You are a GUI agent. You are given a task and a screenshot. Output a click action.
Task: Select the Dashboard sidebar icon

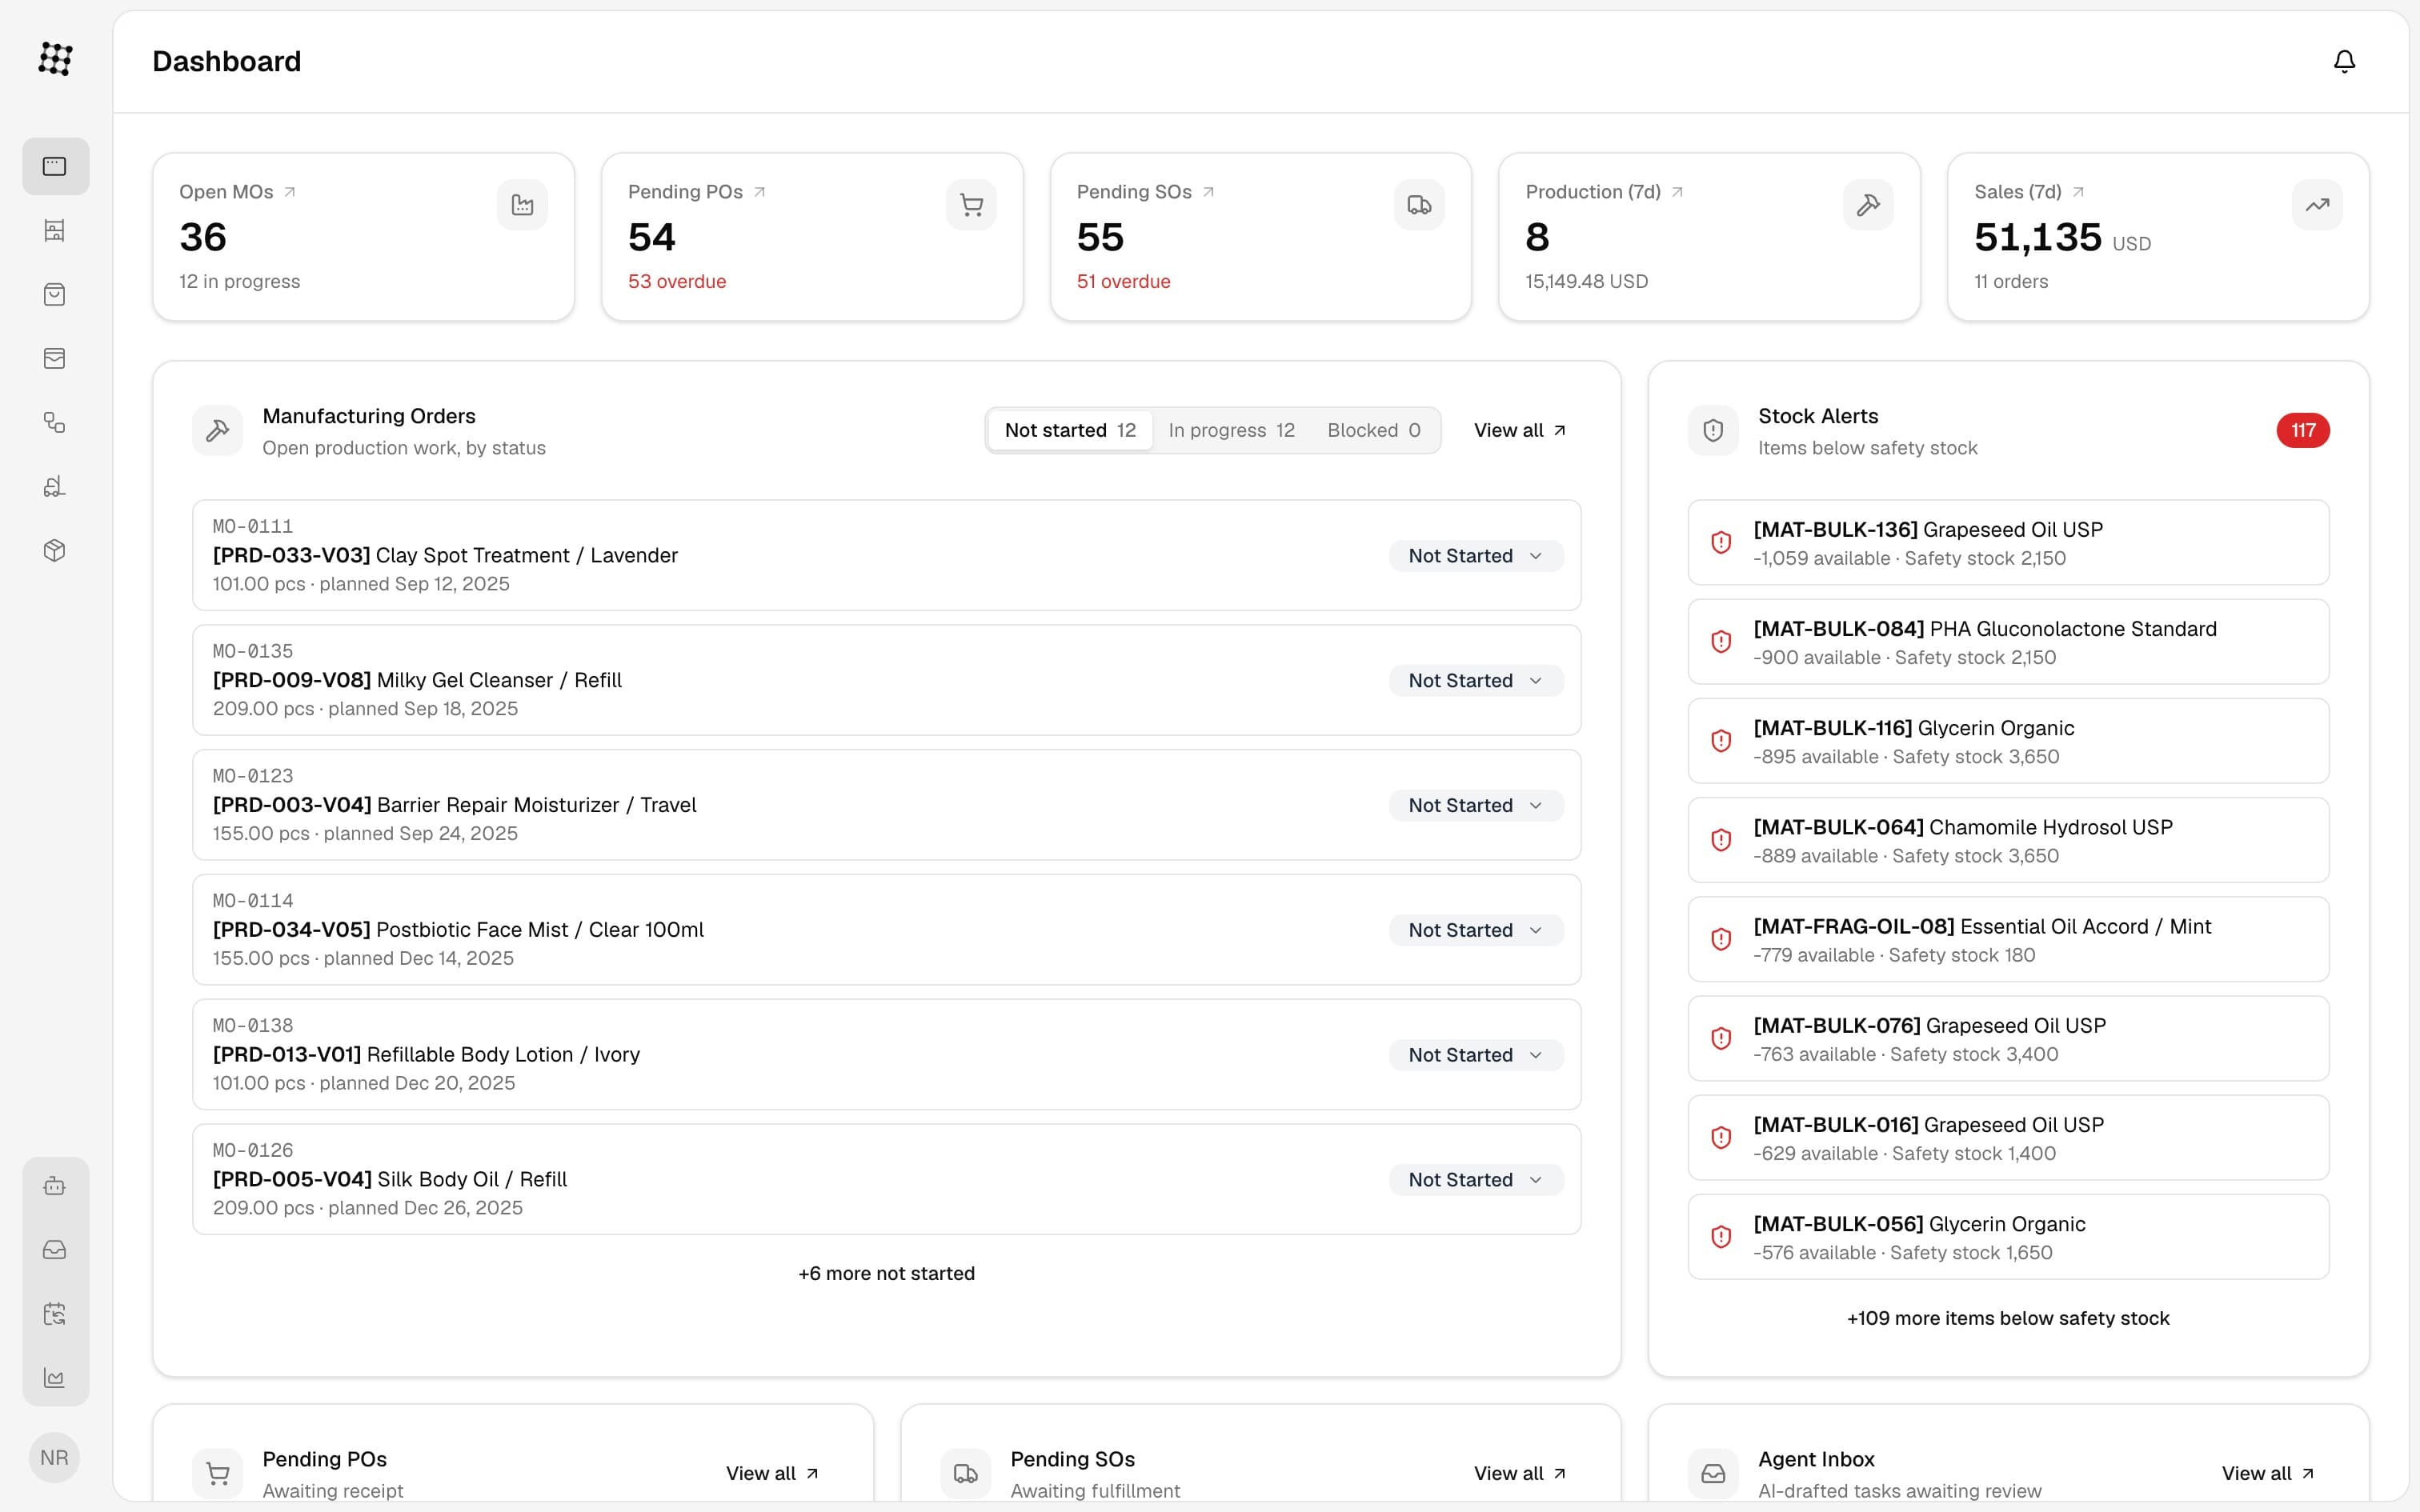[x=55, y=166]
